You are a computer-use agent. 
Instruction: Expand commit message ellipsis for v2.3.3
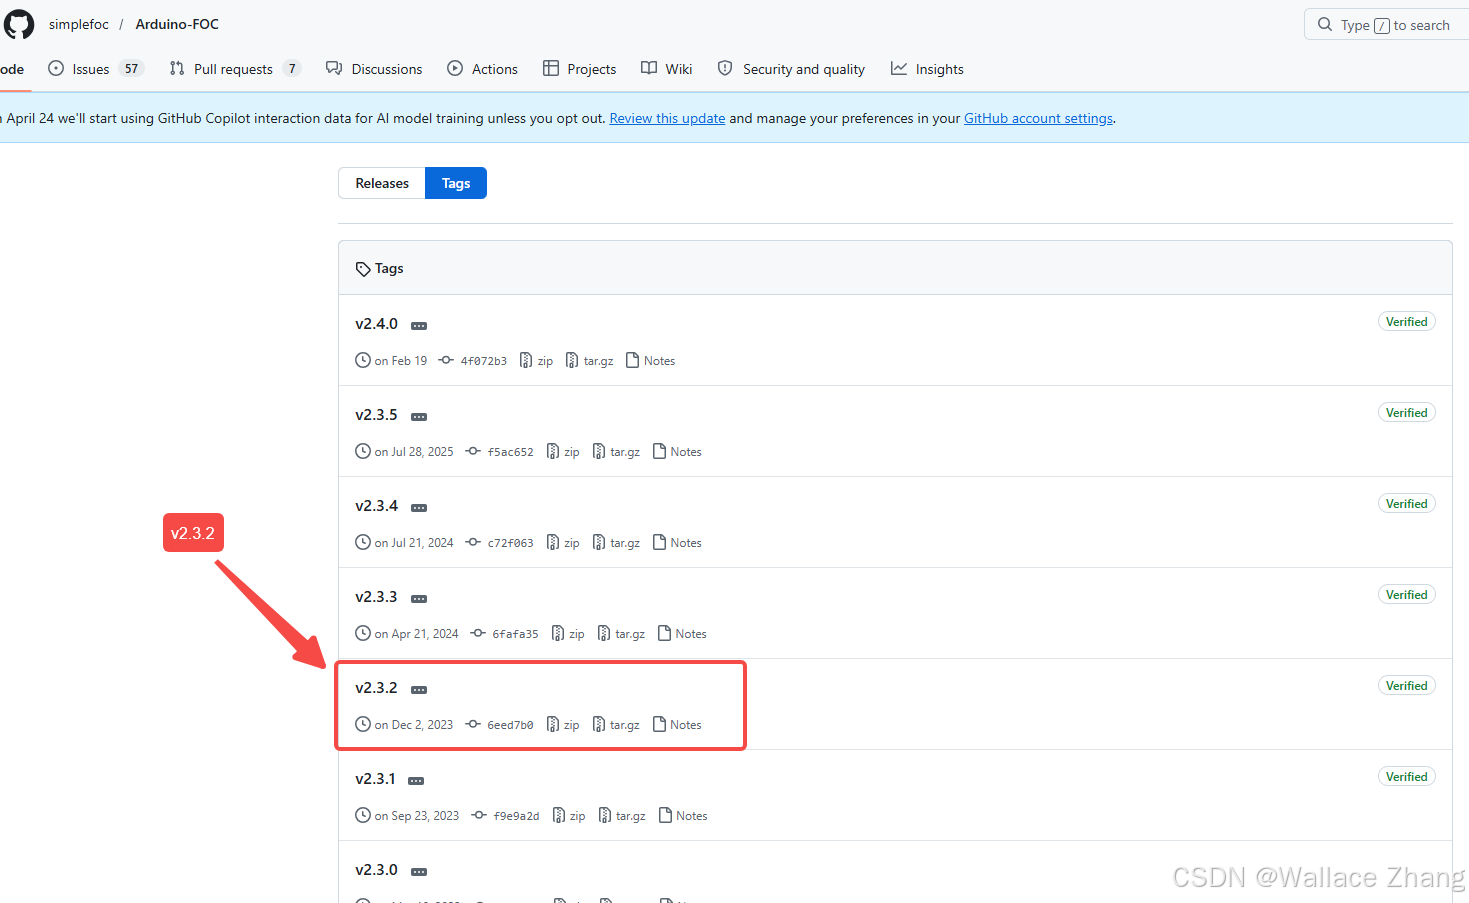[419, 599]
